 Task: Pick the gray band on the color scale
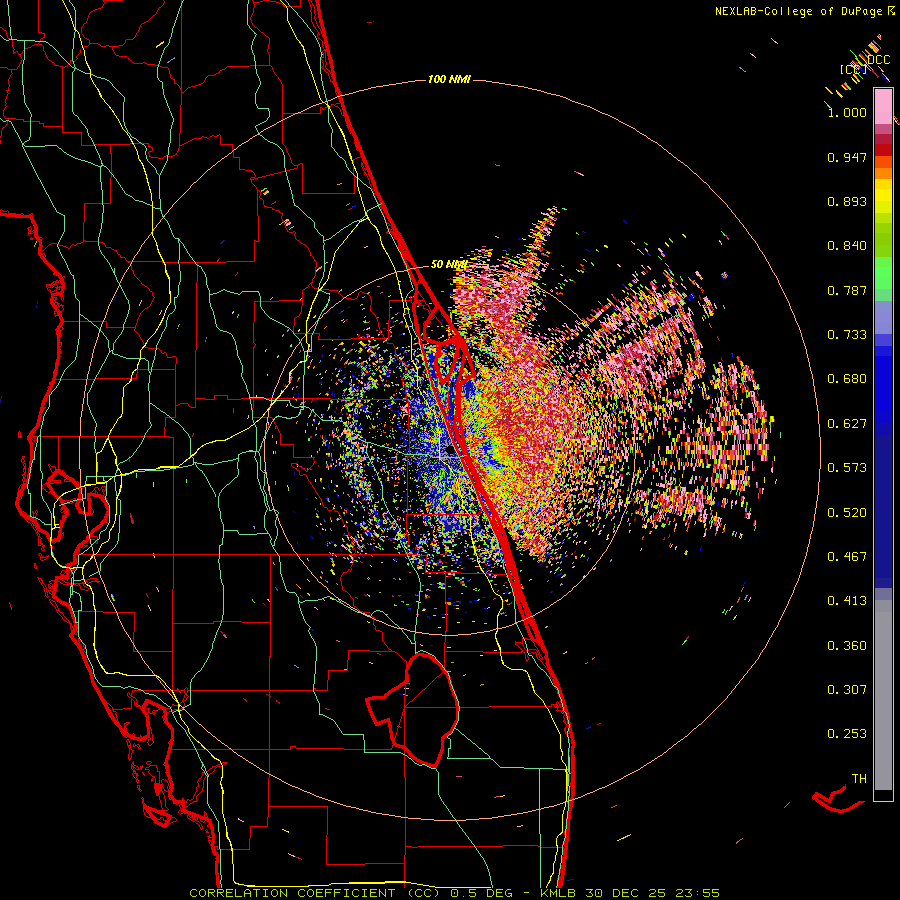[883, 695]
